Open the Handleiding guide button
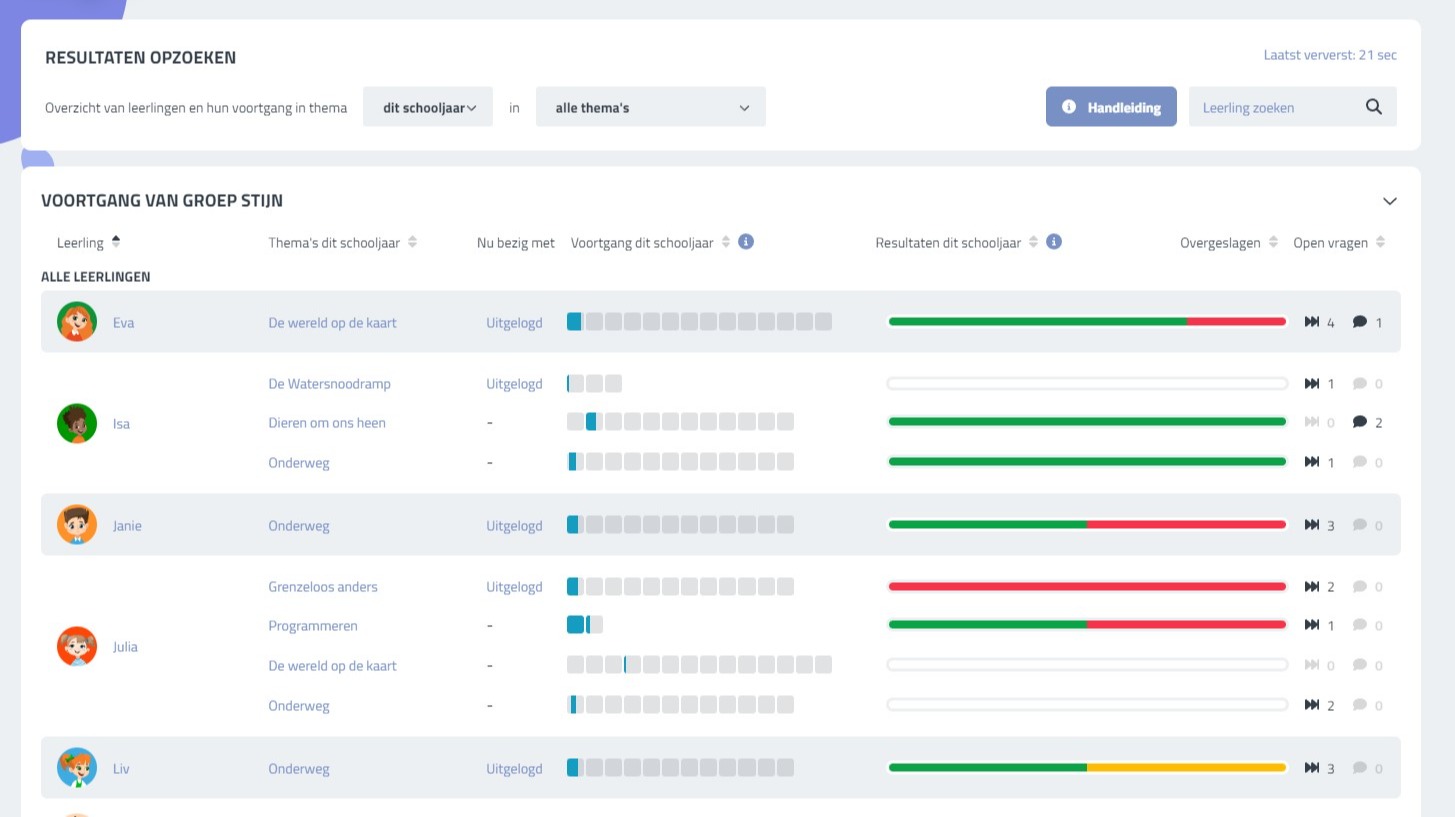 pos(1111,107)
